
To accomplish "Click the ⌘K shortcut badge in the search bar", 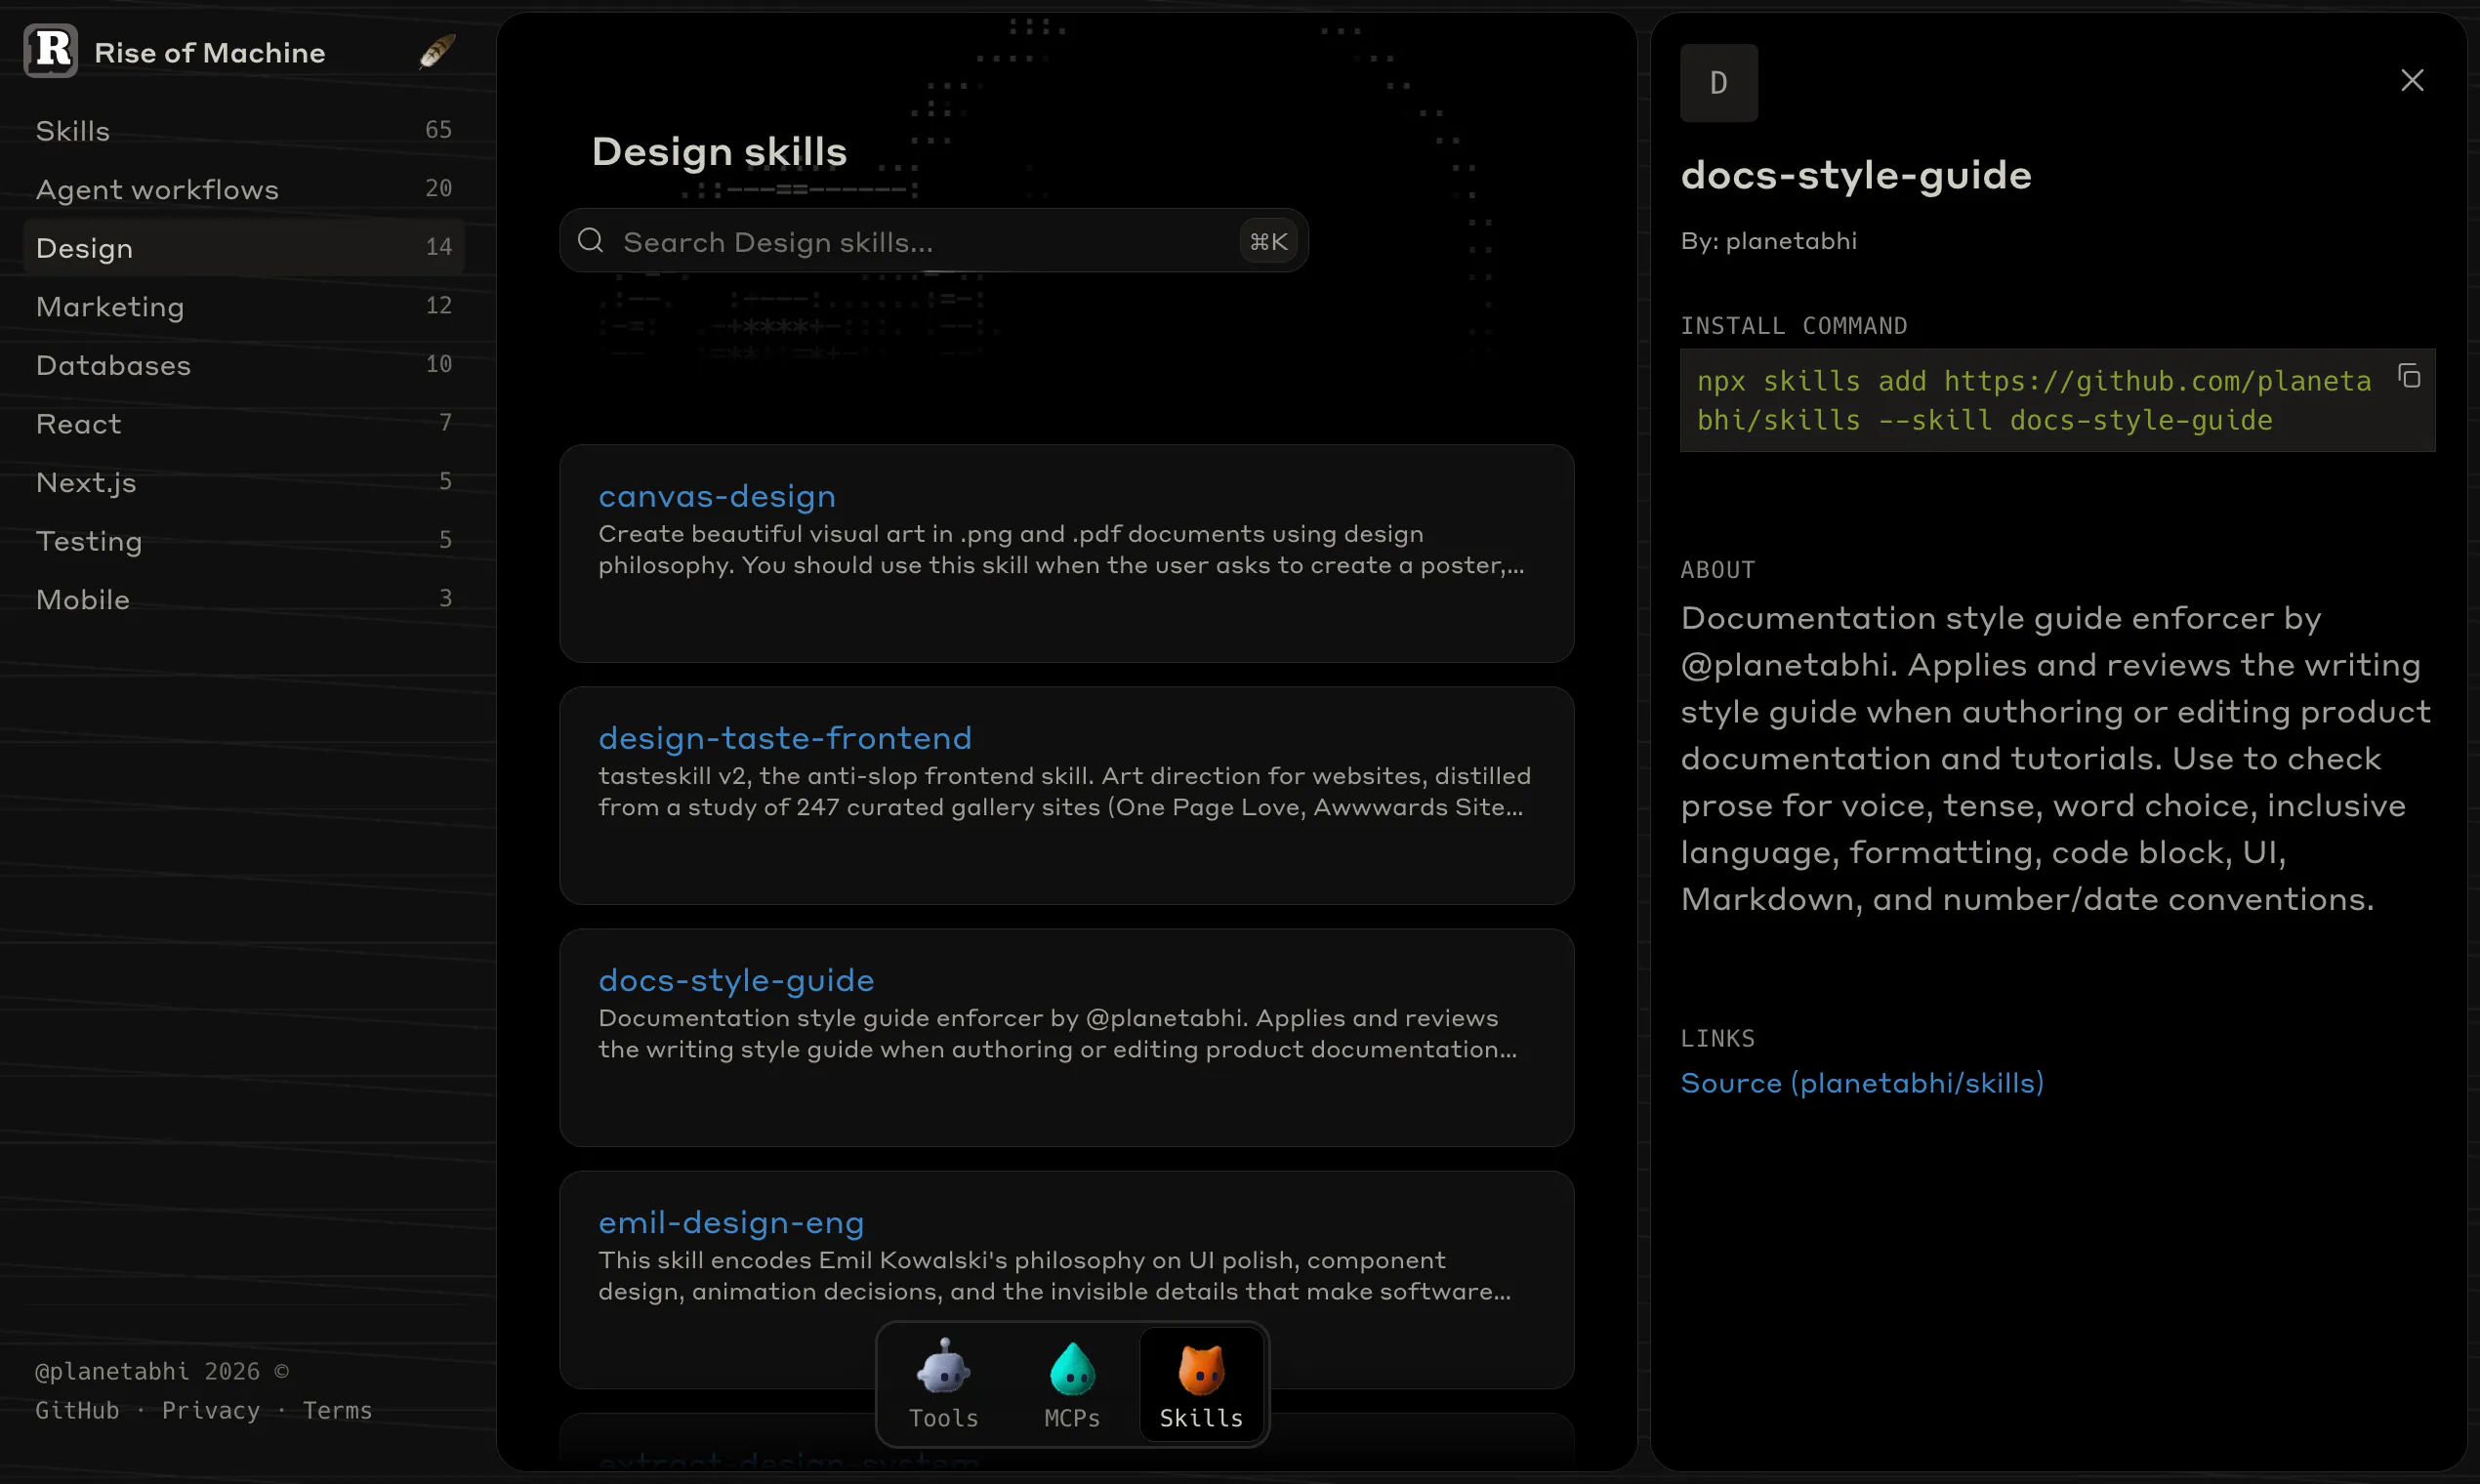I will click(1268, 241).
